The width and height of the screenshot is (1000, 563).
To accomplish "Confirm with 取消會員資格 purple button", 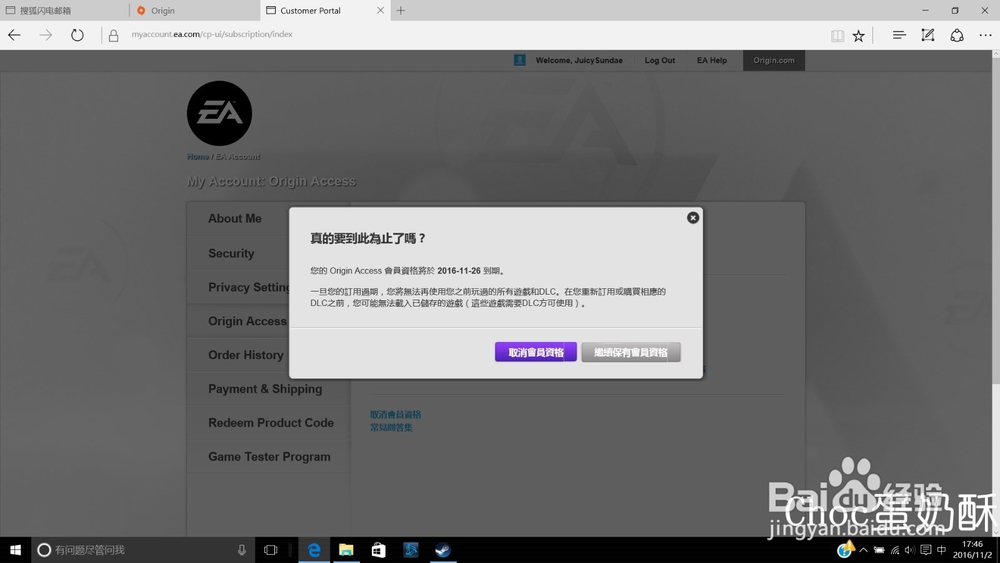I will (536, 352).
